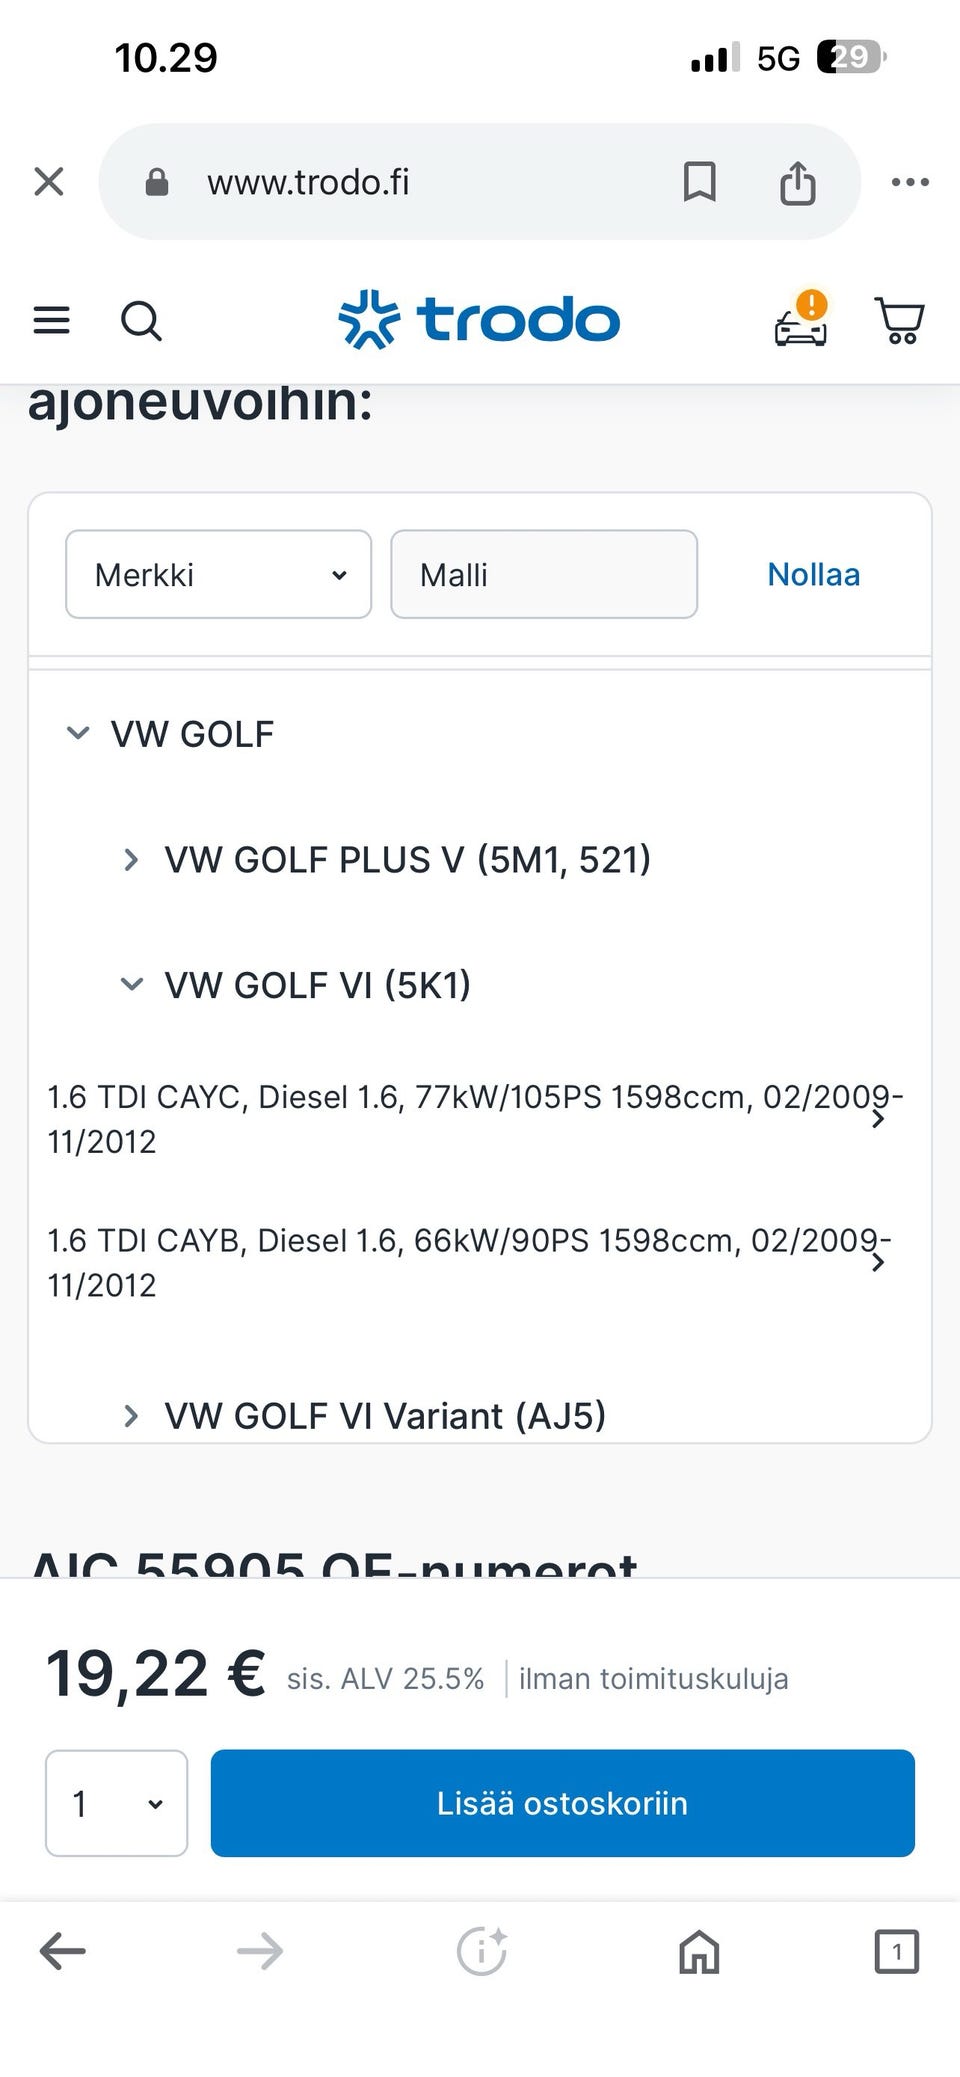
Task: Open the shopping cart icon
Action: tap(900, 321)
